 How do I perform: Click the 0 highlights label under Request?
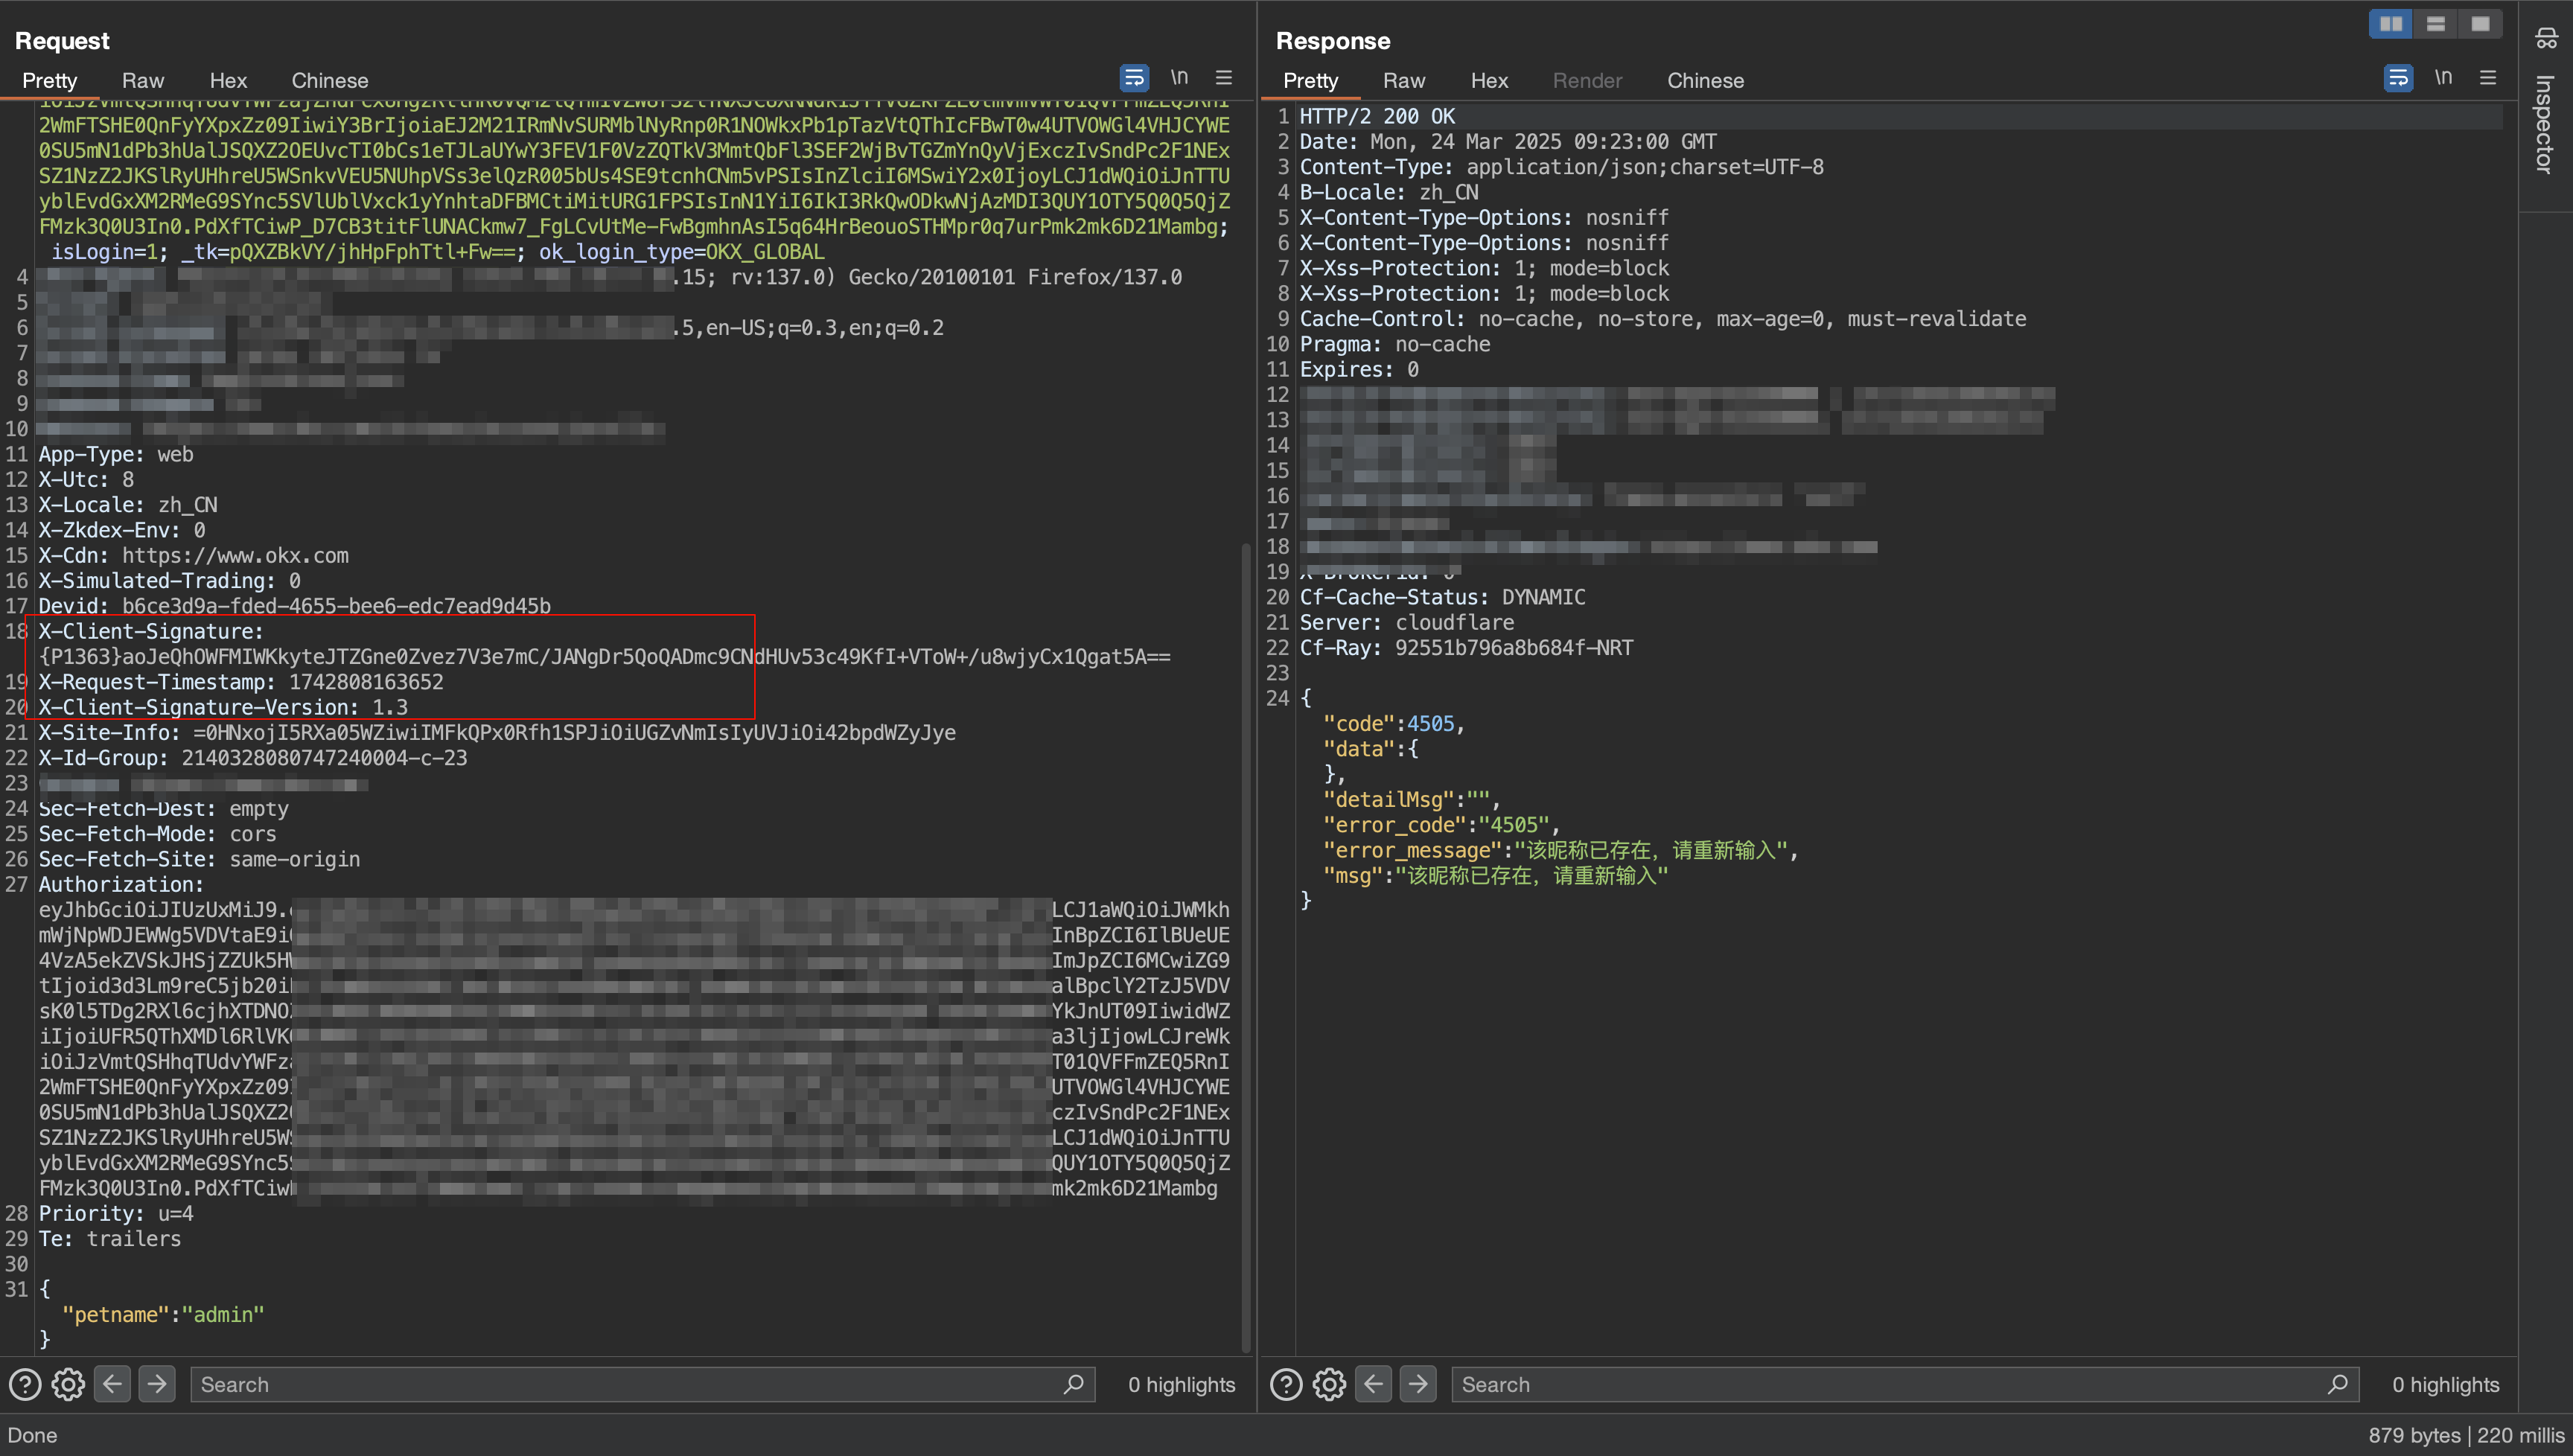tap(1181, 1384)
